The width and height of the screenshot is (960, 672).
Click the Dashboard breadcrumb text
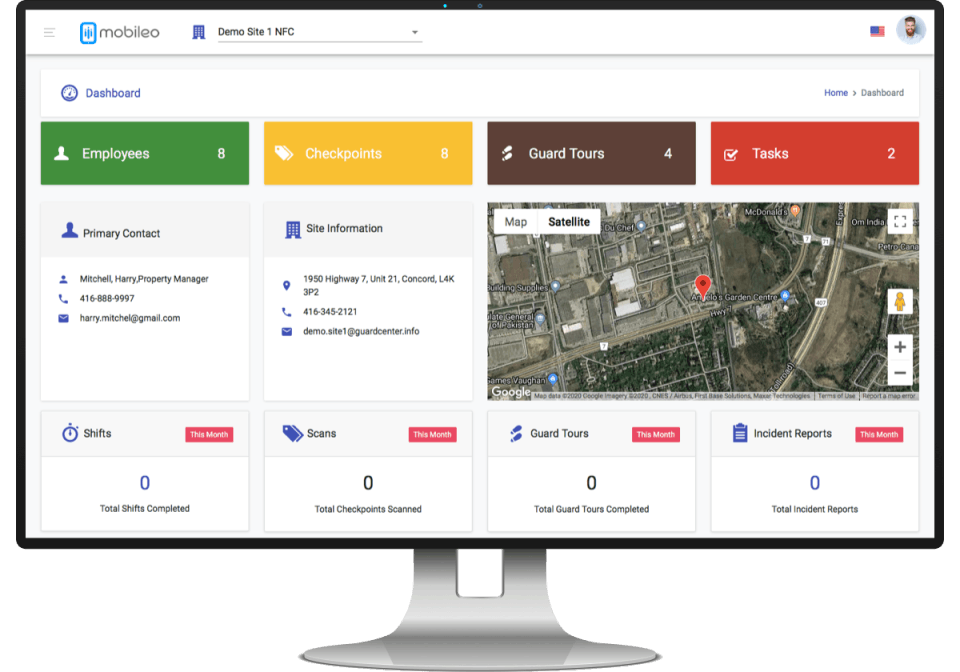point(882,92)
